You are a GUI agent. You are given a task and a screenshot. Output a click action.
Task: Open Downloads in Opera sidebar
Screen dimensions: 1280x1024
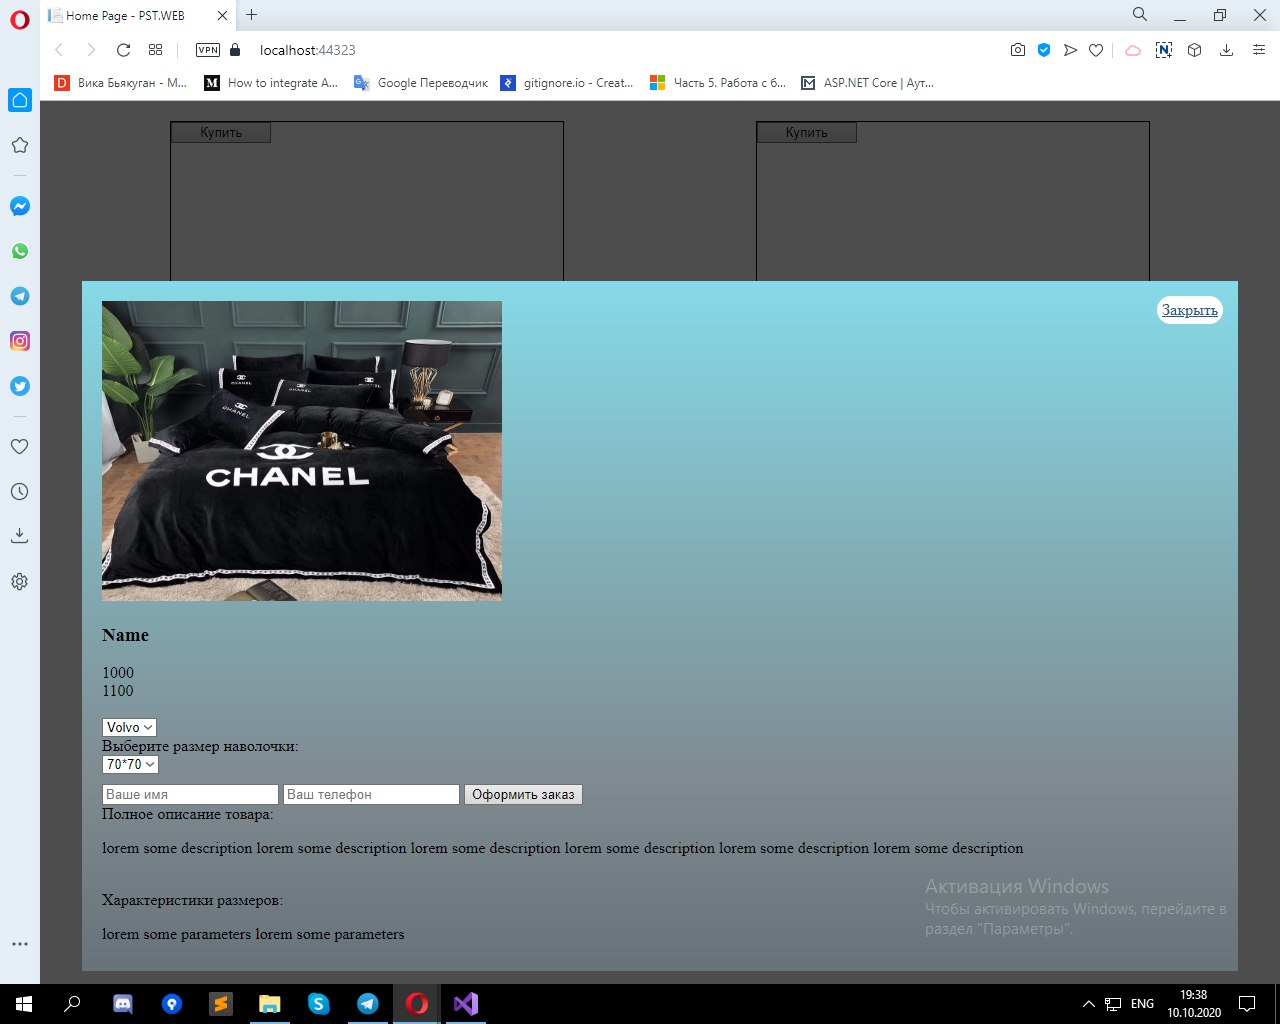coord(20,536)
